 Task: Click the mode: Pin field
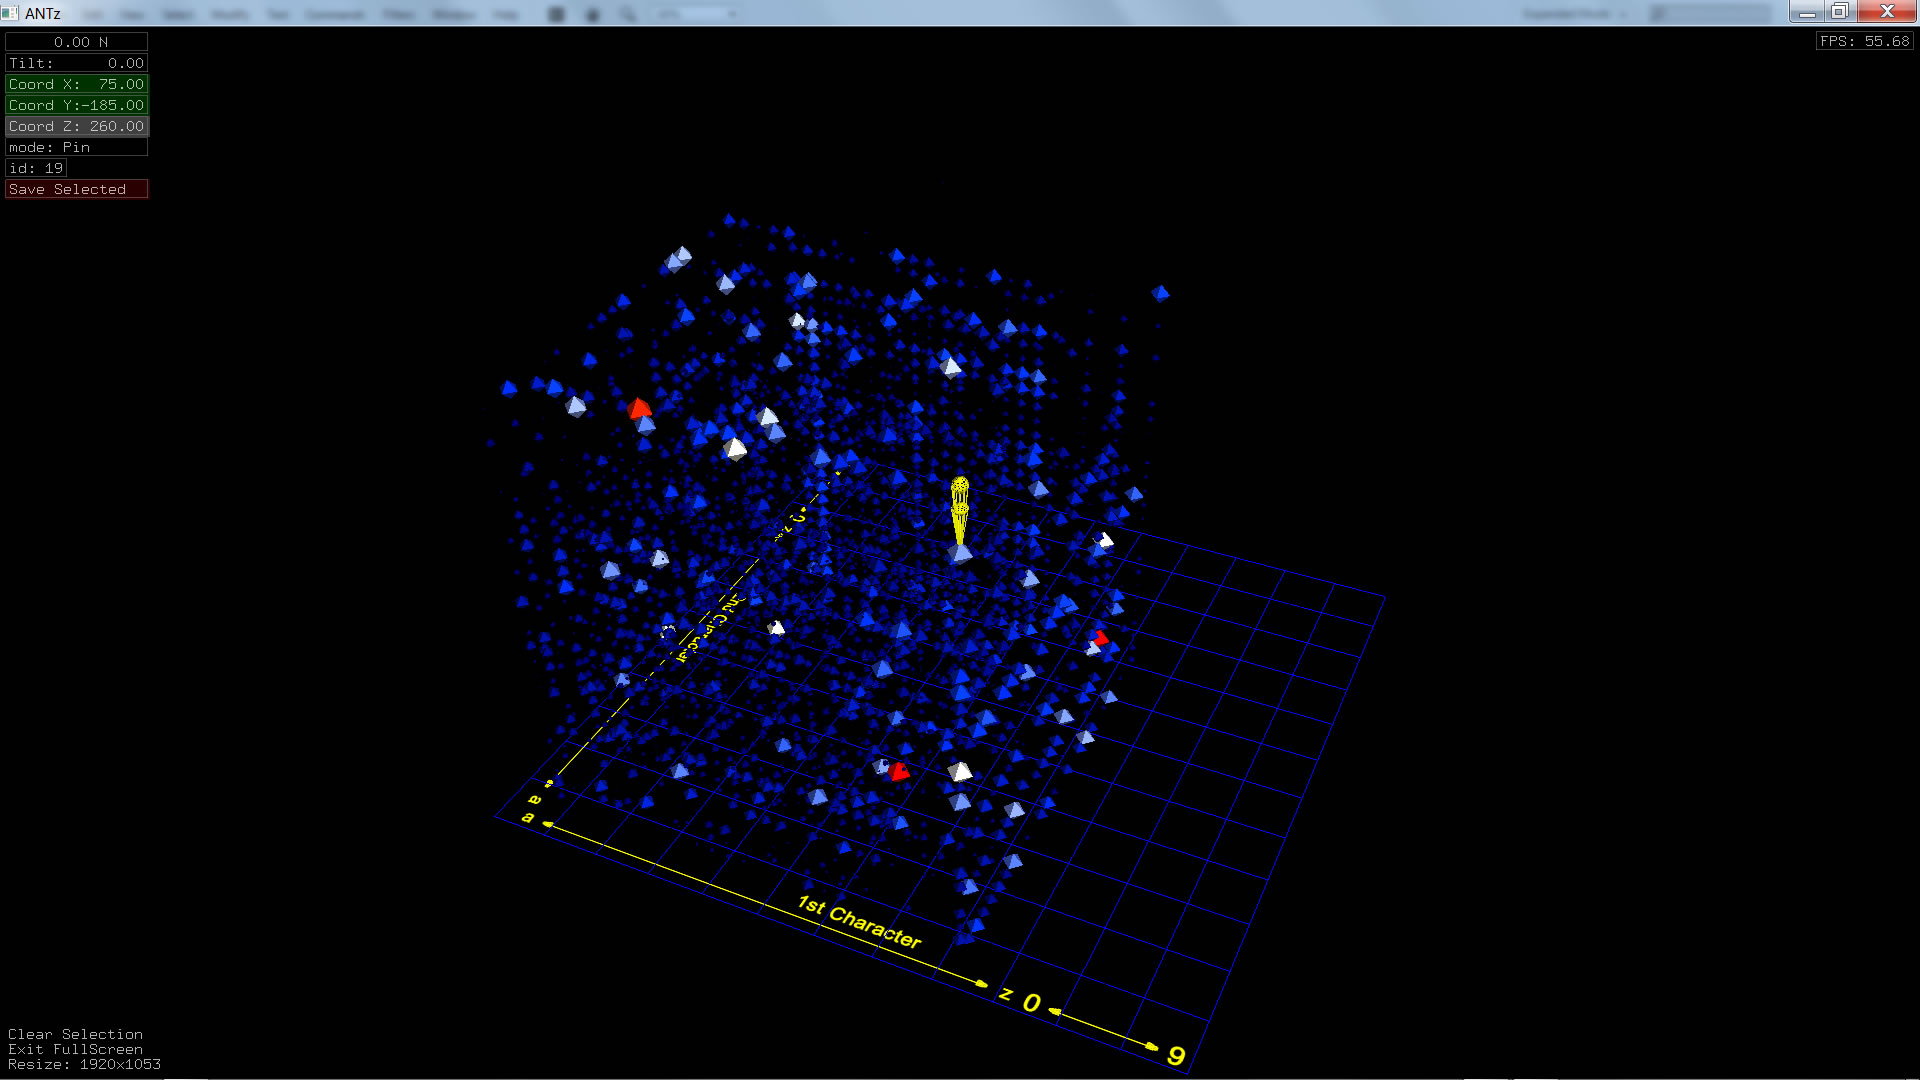click(76, 147)
